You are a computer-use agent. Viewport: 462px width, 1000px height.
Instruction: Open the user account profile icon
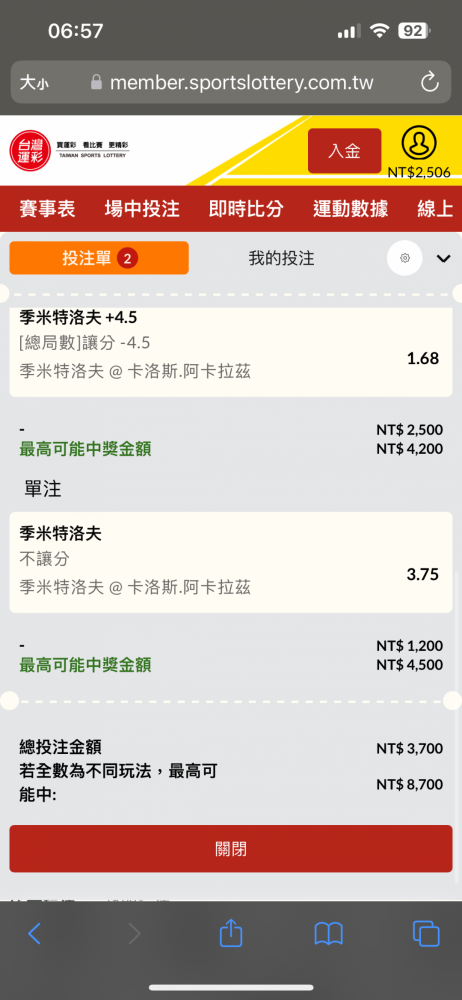(x=419, y=143)
